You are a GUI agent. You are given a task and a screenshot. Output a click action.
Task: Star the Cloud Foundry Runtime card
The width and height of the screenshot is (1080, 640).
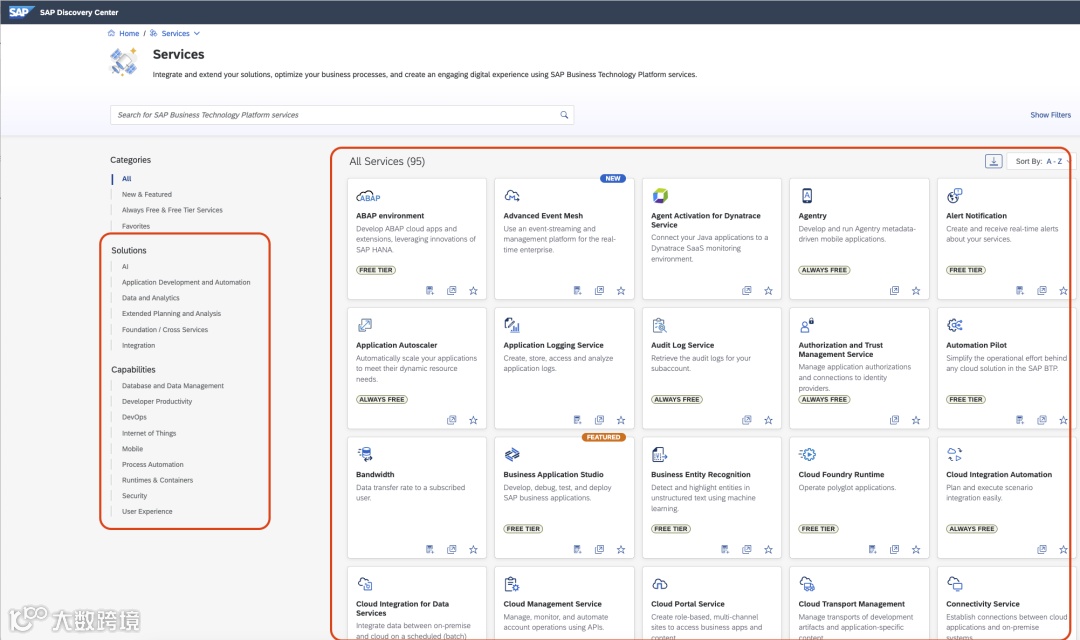(916, 550)
